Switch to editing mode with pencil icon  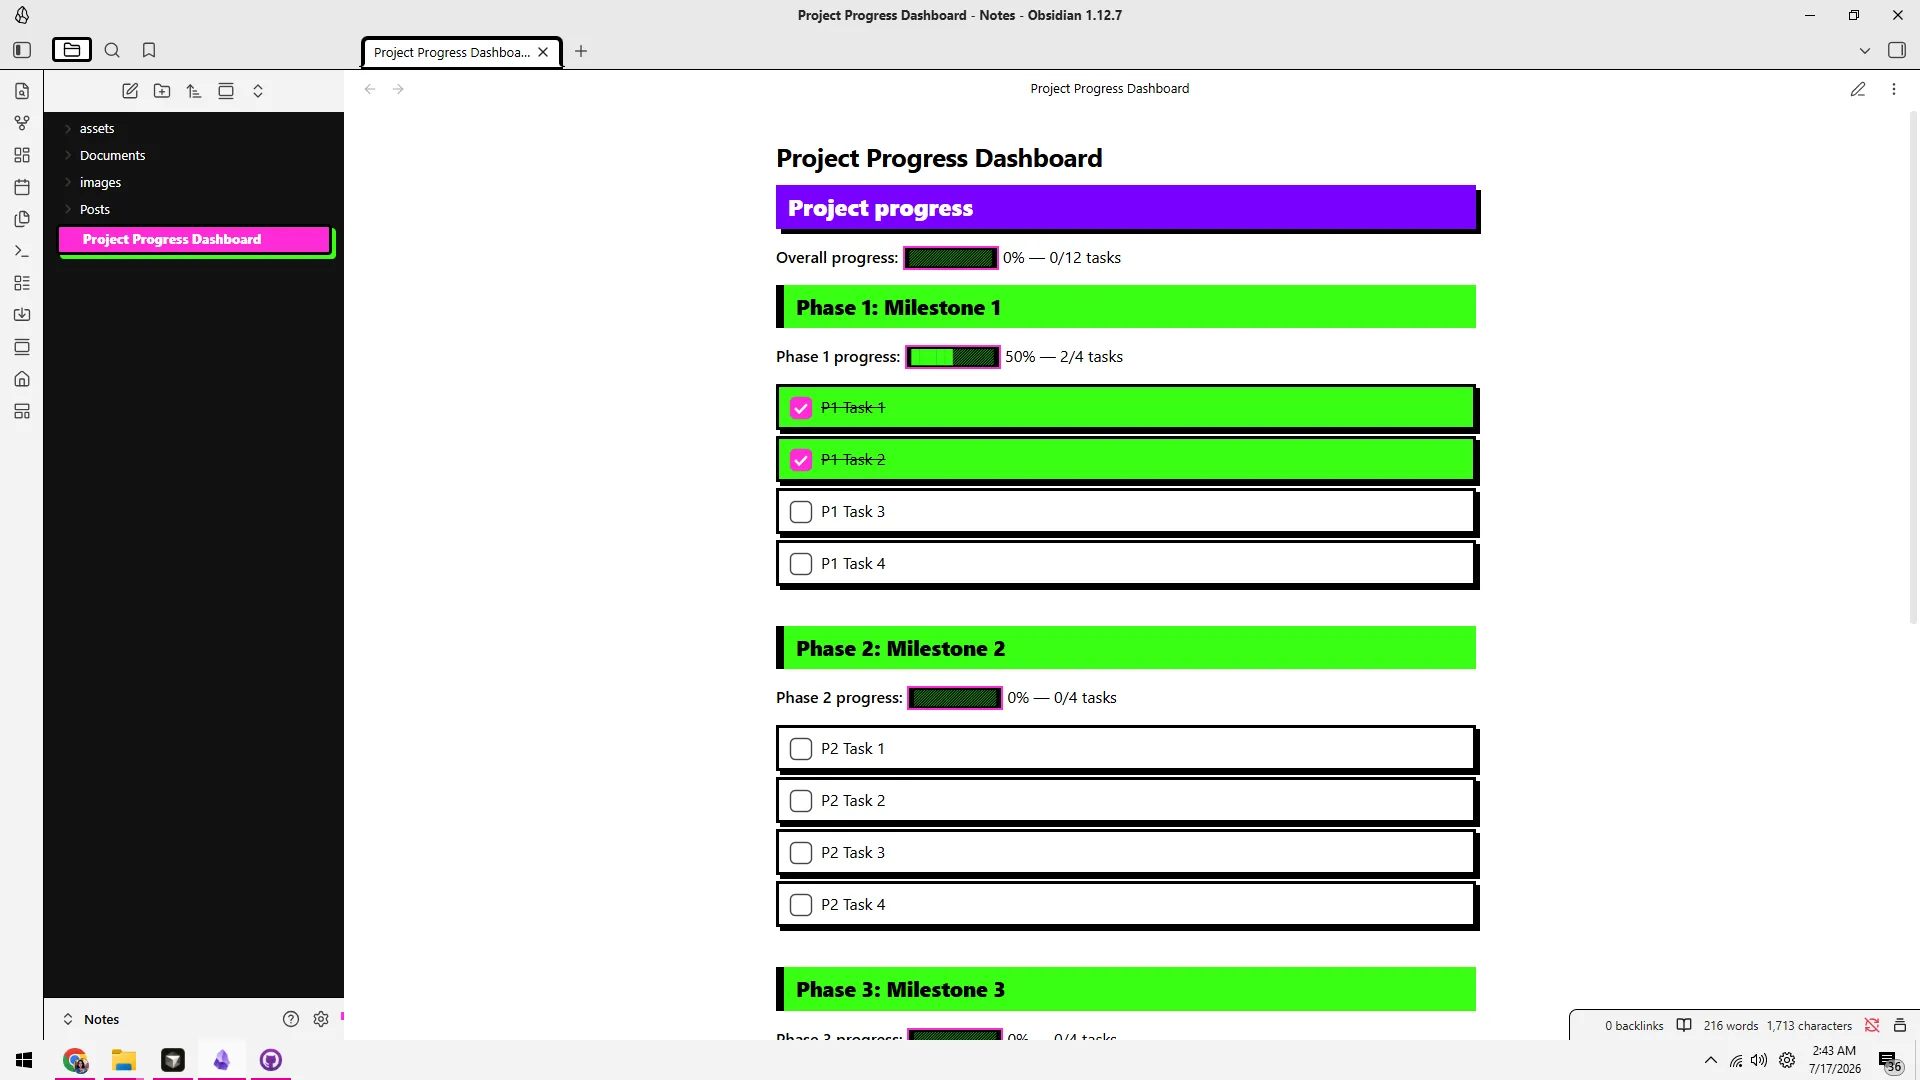tap(1858, 89)
